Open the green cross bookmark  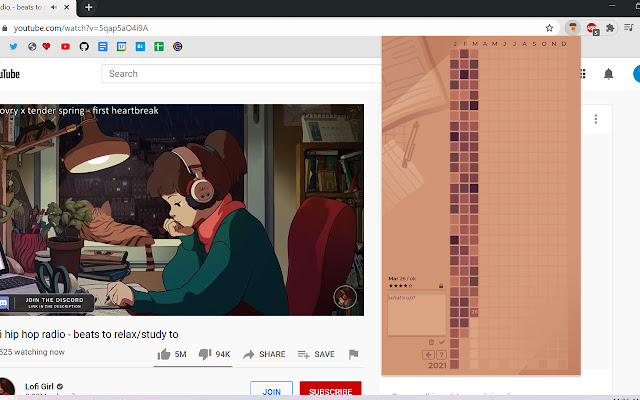tap(159, 47)
